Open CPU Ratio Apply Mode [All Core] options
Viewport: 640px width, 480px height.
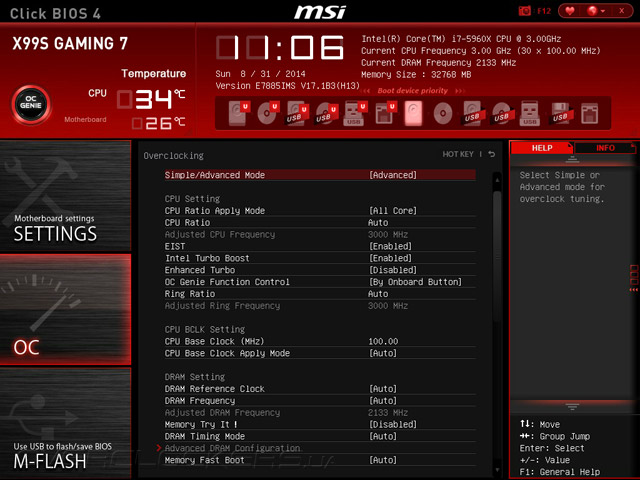click(393, 211)
